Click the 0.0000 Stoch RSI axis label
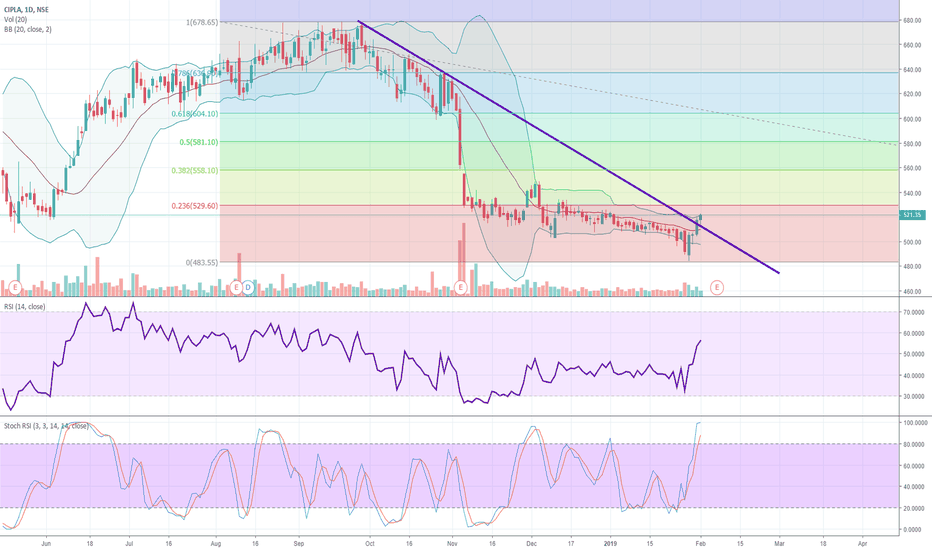This screenshot has height=550, width=932. tap(913, 530)
